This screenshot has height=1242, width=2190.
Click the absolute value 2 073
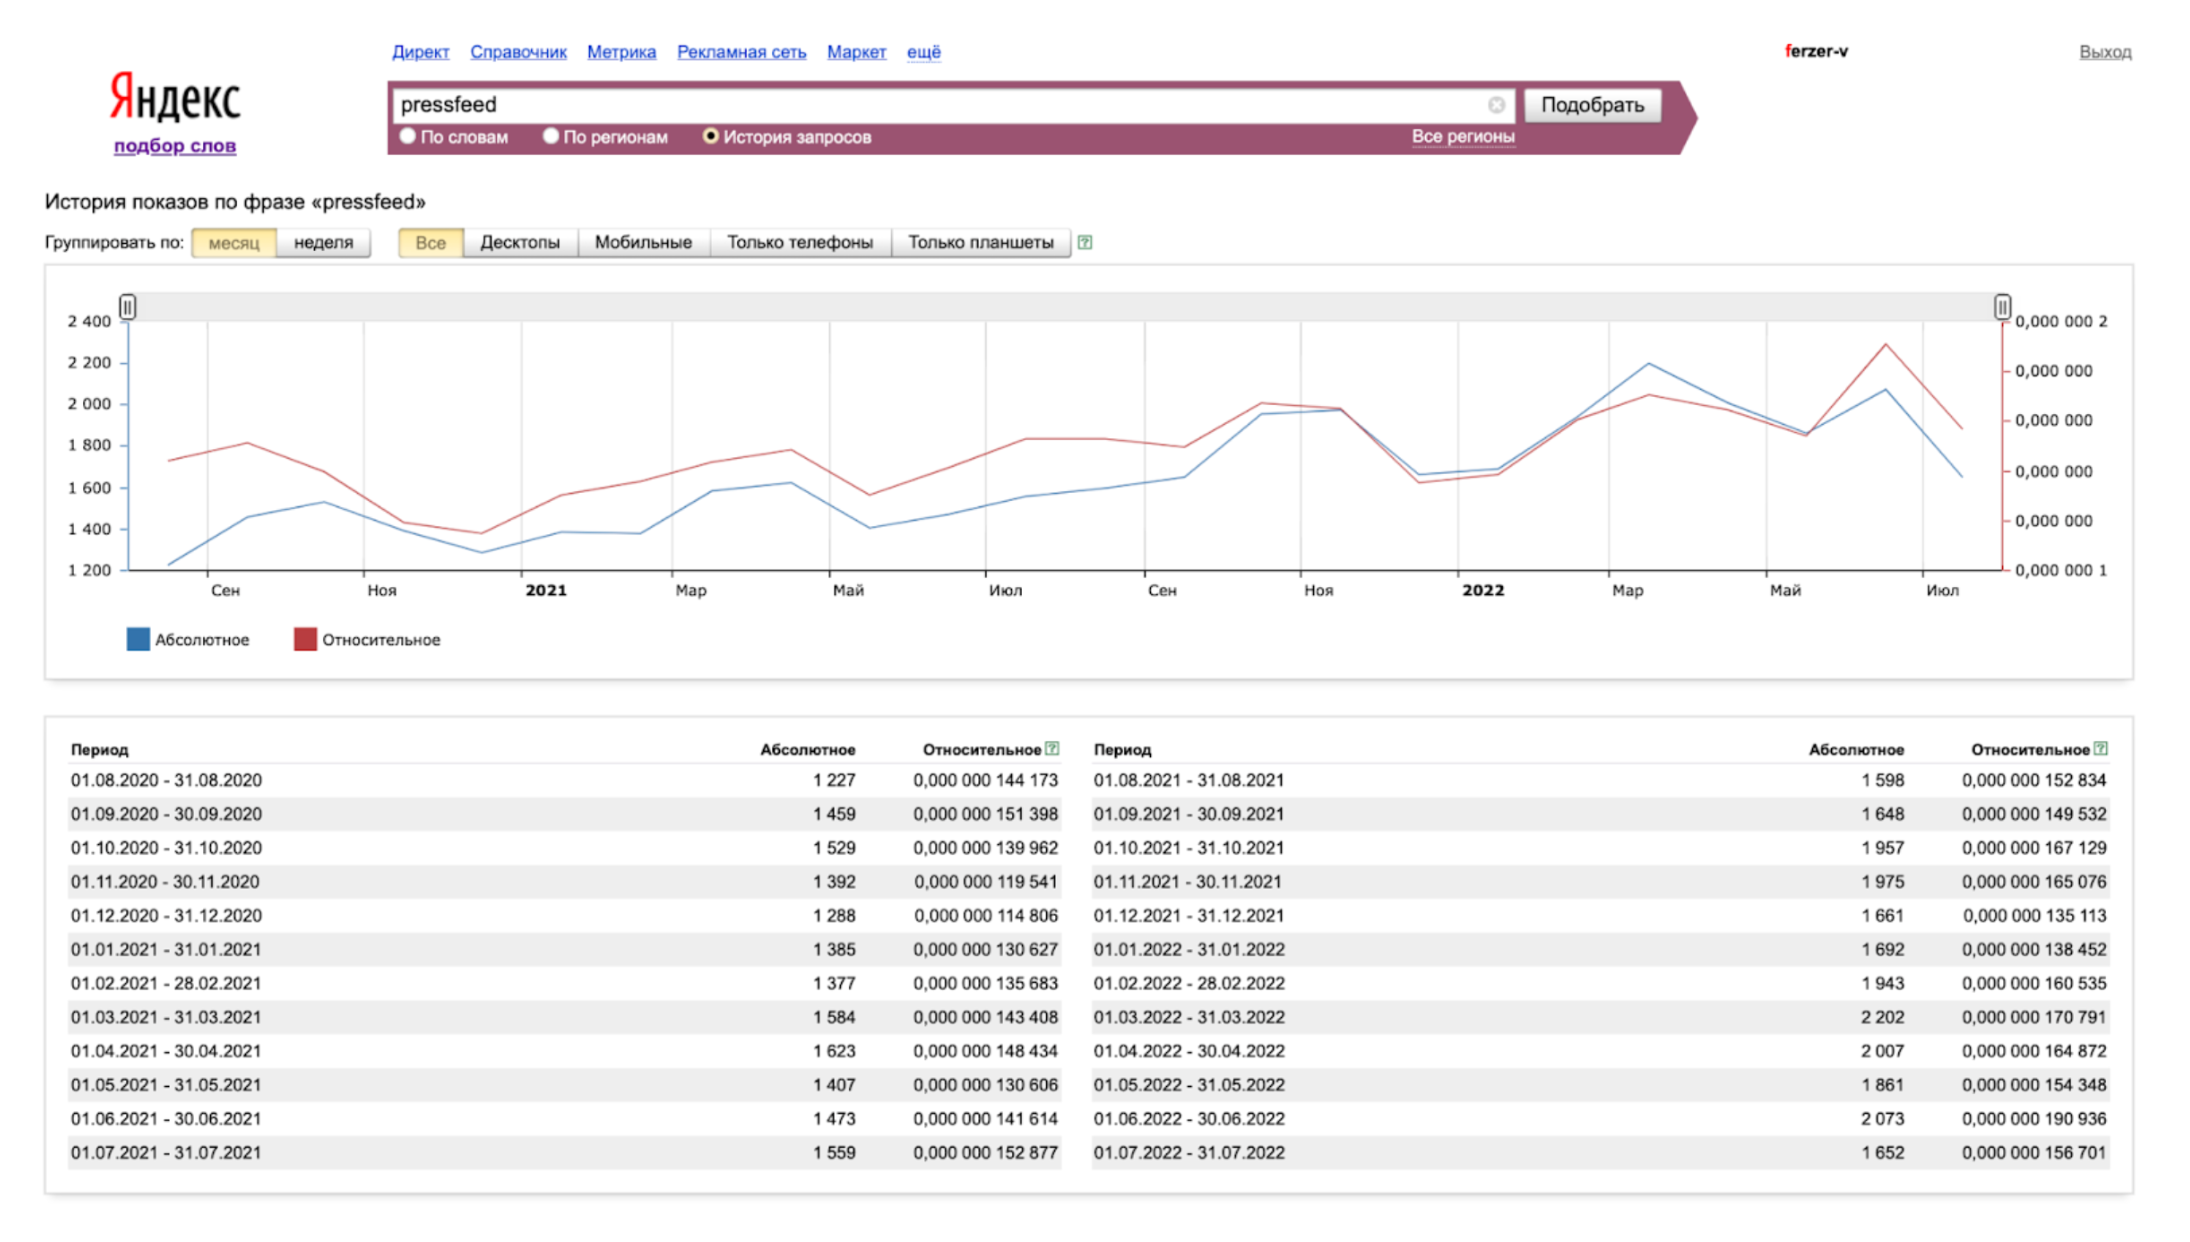[1882, 1119]
